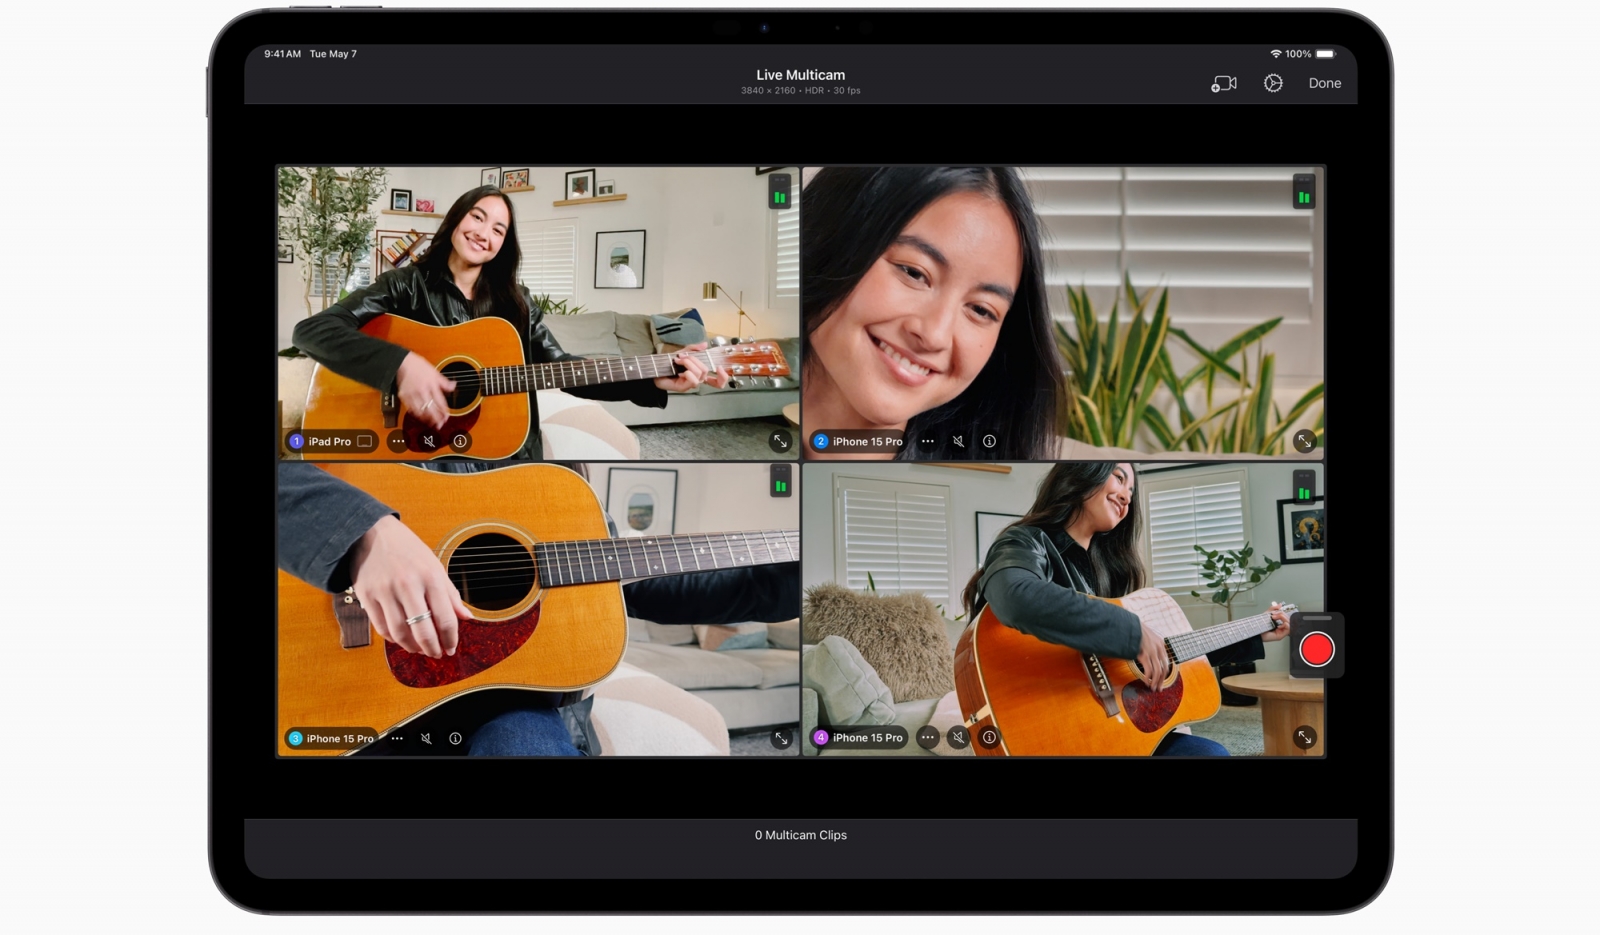Image resolution: width=1600 pixels, height=935 pixels.
Task: Select the camera 4 iPhone 15 Pro label
Action: click(x=859, y=737)
